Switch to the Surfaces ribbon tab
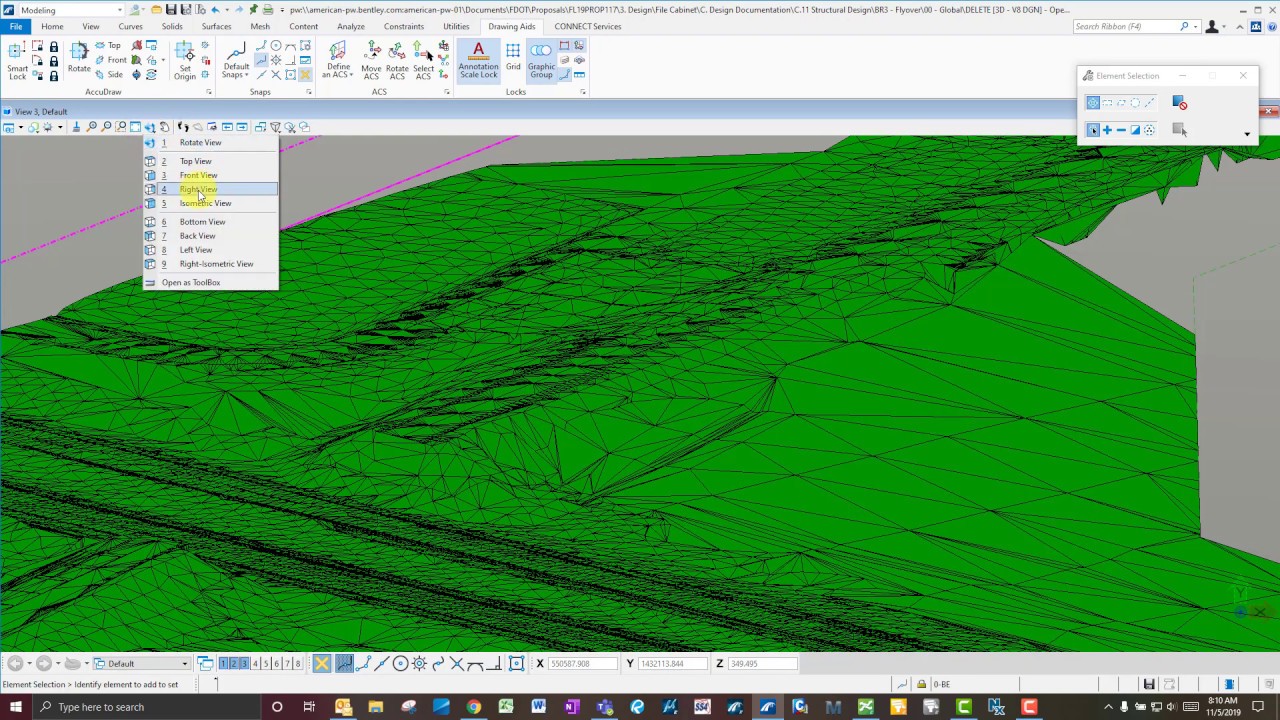Screen dimensions: 1280x720 pyautogui.click(x=216, y=26)
